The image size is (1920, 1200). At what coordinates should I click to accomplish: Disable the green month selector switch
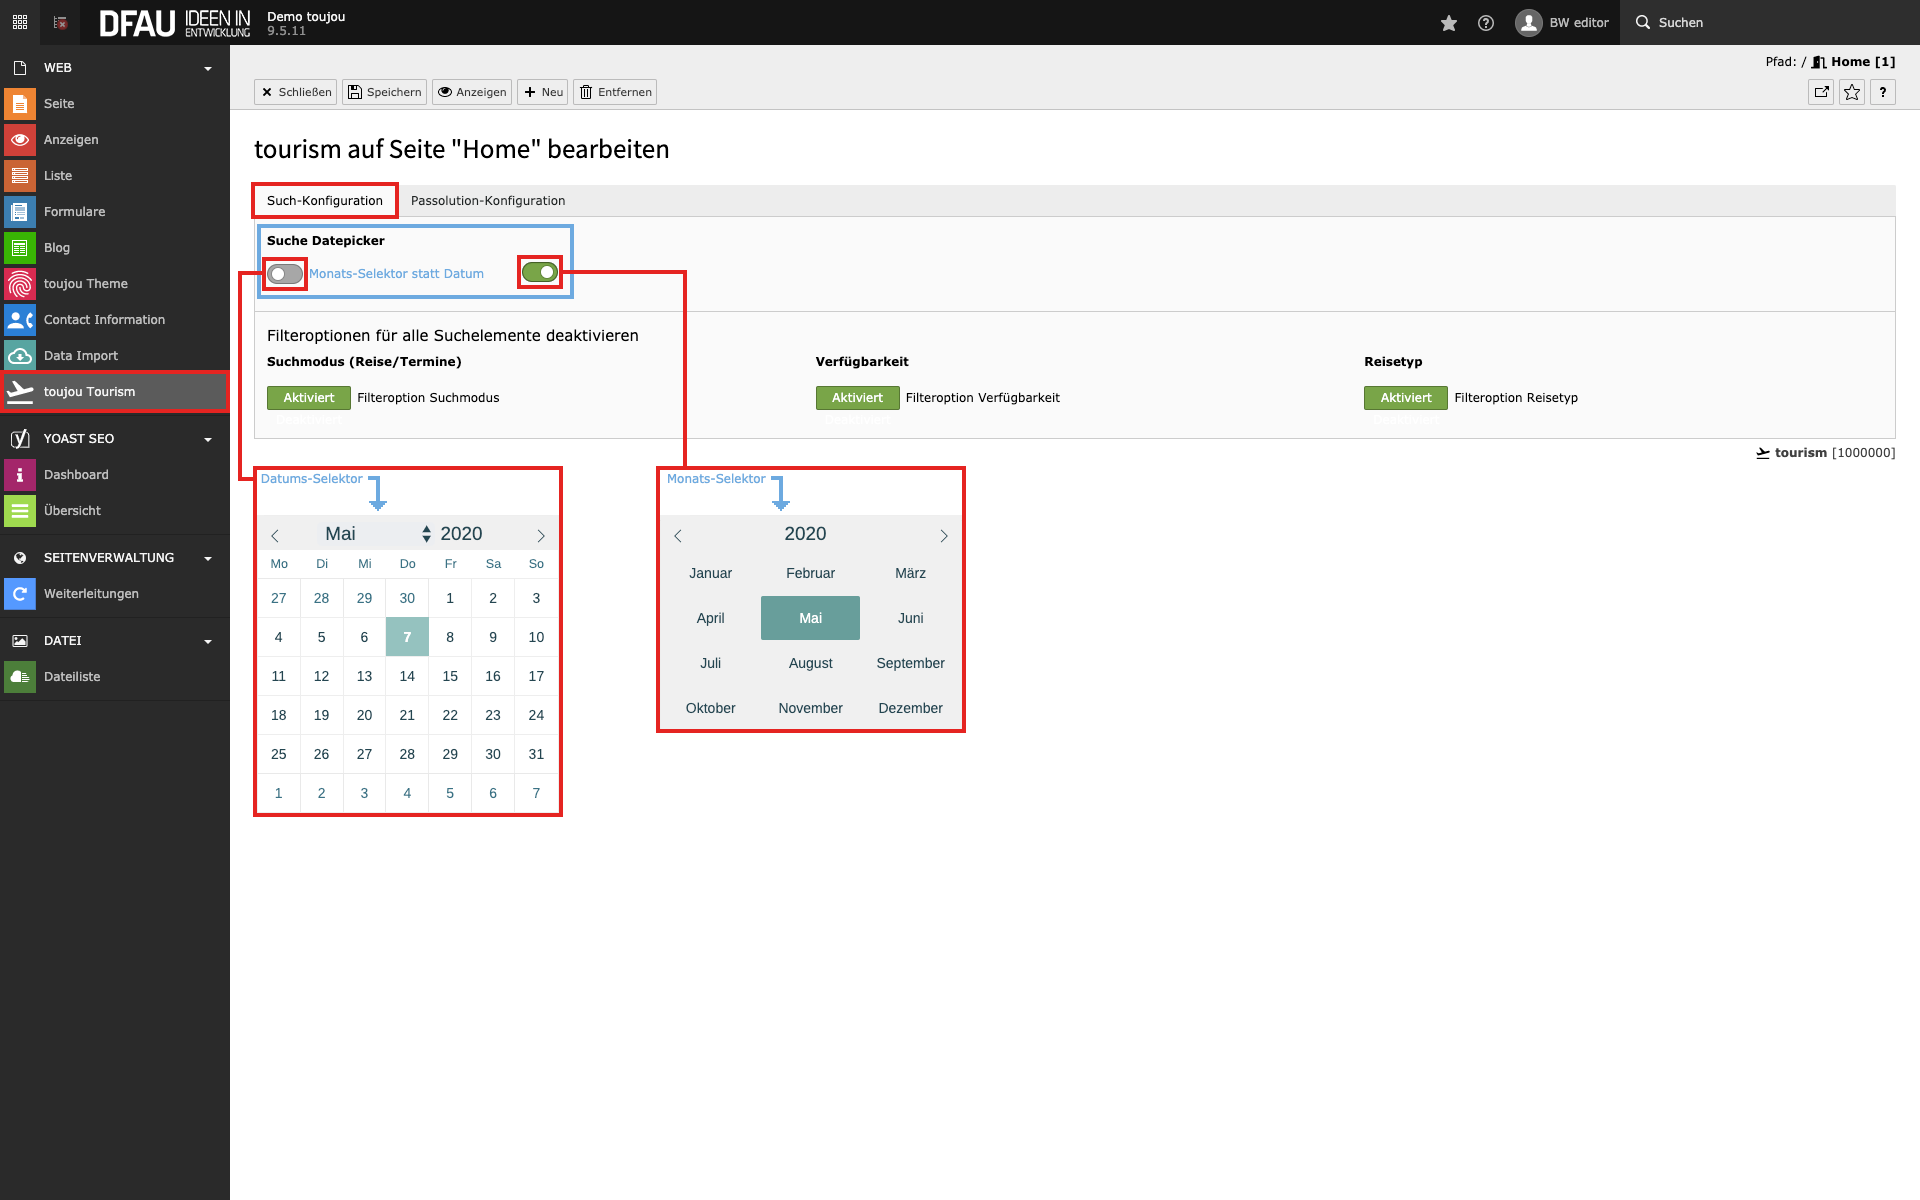(540, 272)
